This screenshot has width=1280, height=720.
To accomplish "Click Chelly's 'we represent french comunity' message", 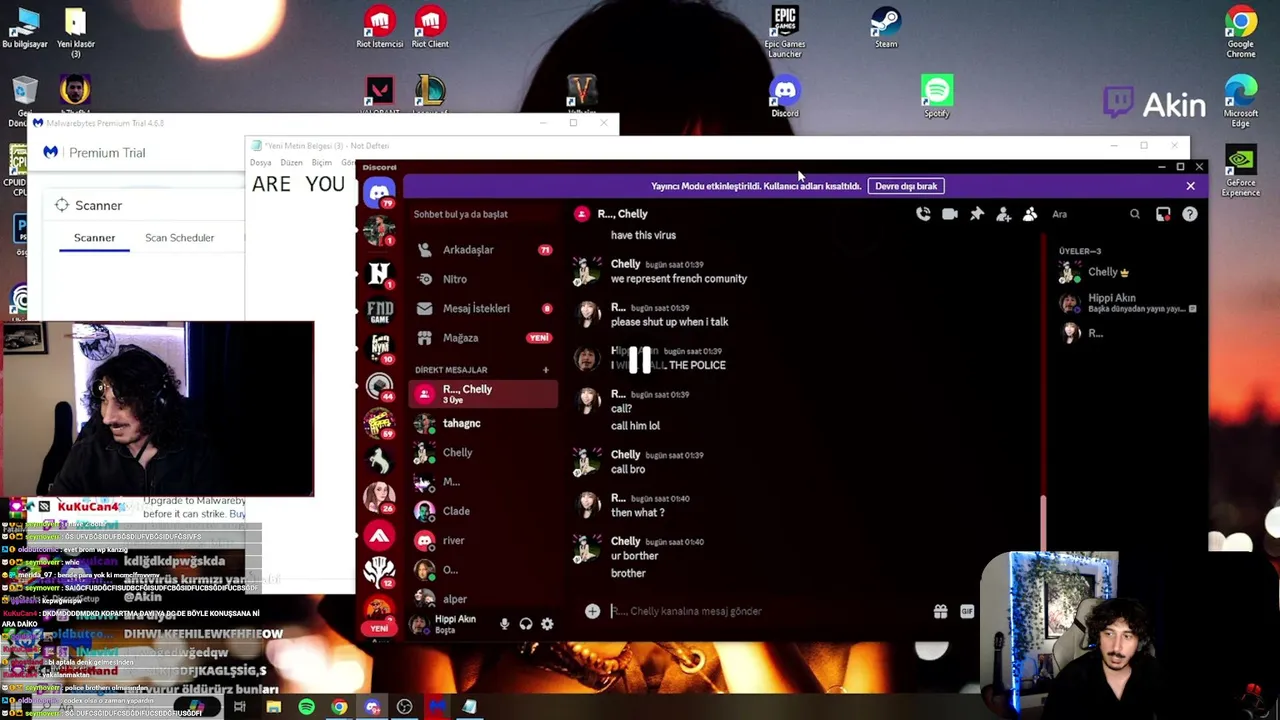I will 679,279.
